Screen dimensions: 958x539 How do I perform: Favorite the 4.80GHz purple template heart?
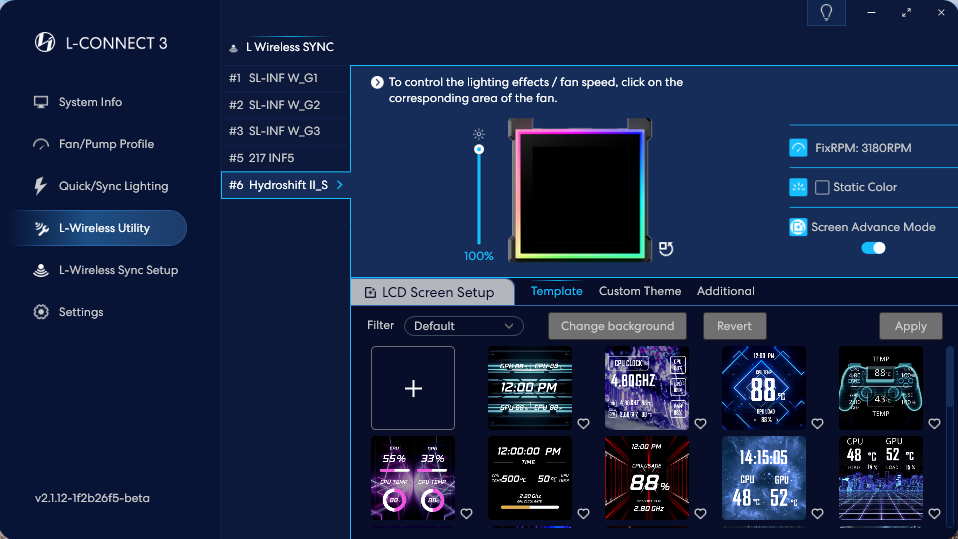(x=700, y=423)
